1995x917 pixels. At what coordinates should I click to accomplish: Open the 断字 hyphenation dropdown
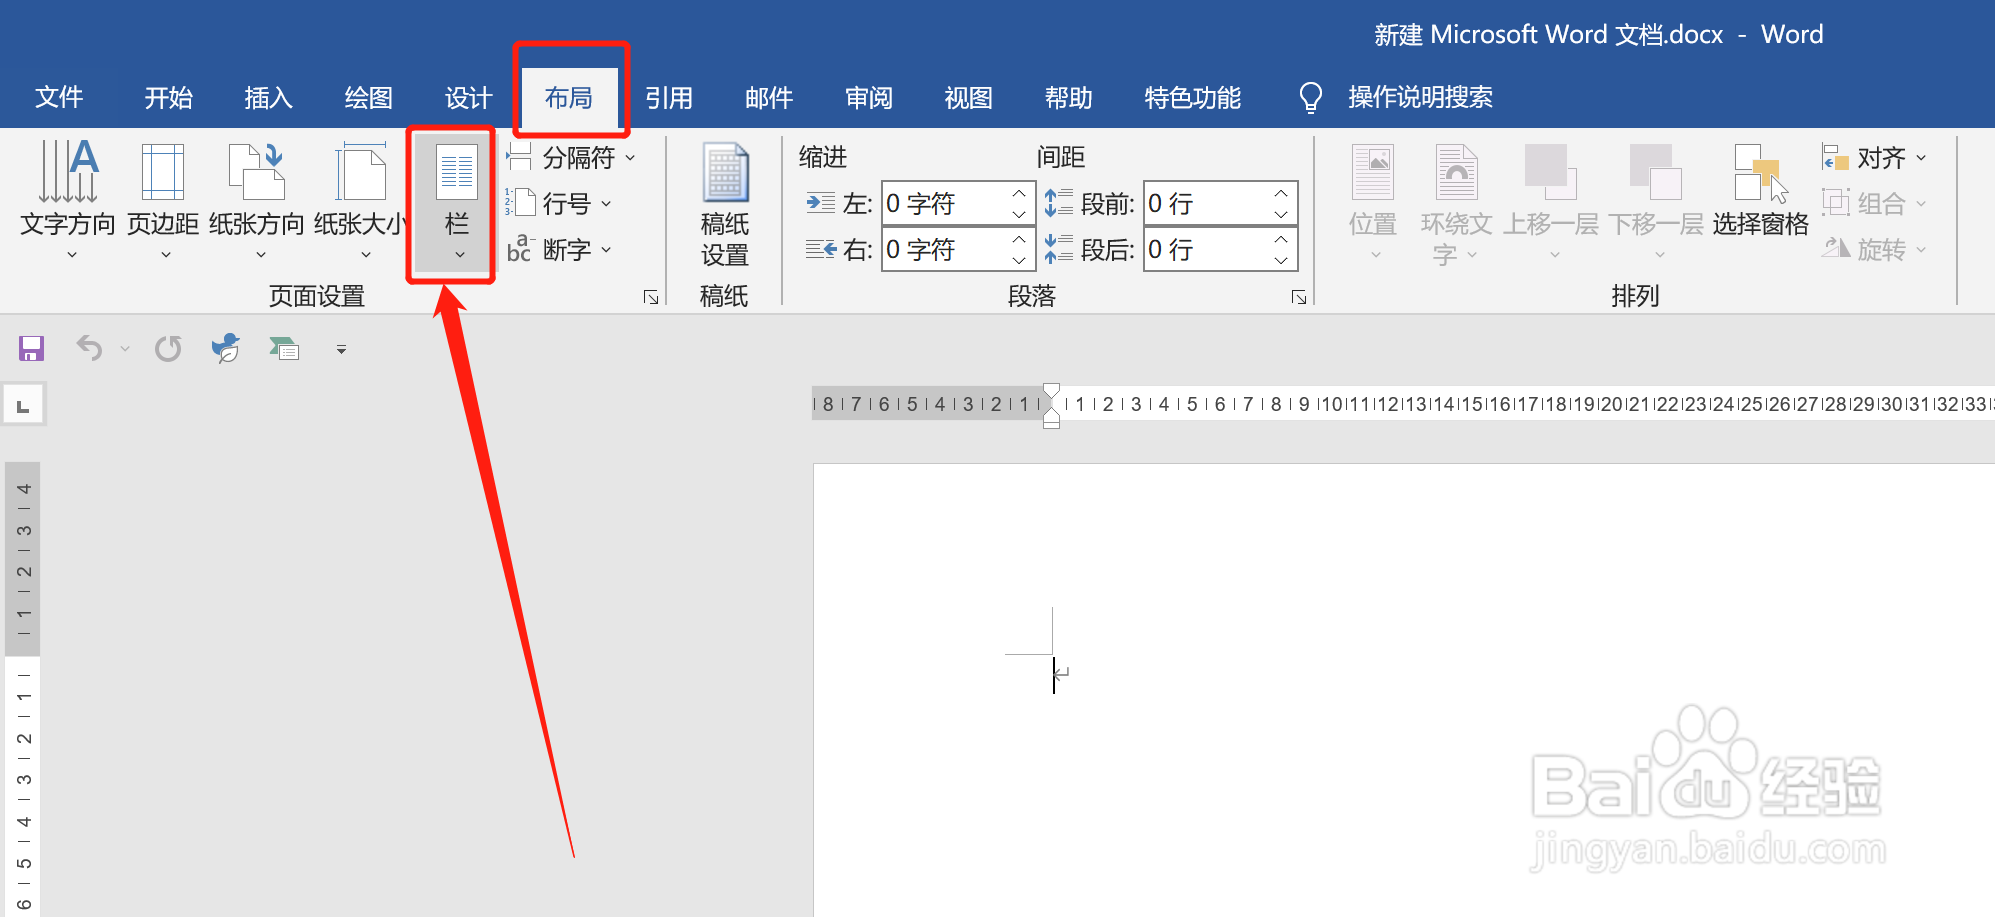559,249
